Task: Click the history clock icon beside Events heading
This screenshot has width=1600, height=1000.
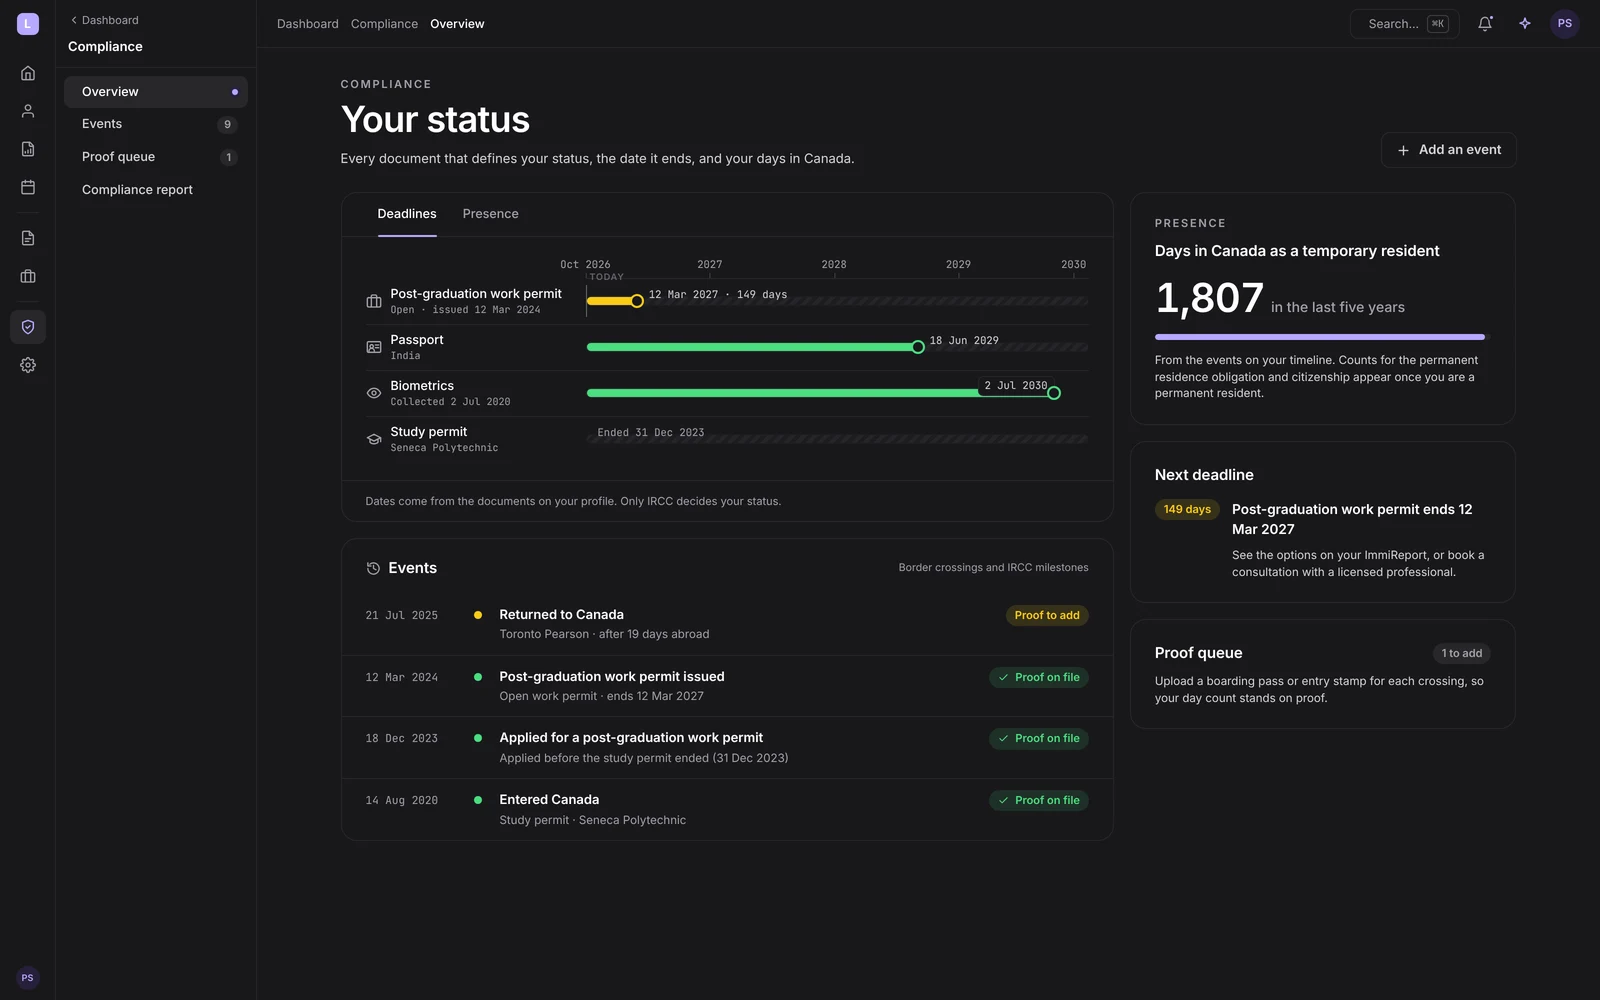Action: [x=373, y=568]
